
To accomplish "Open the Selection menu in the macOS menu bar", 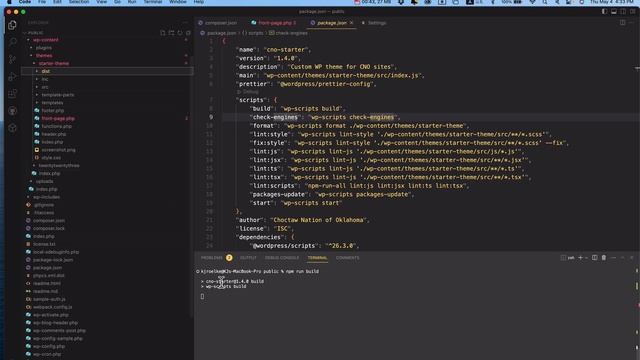I will point(79,2).
